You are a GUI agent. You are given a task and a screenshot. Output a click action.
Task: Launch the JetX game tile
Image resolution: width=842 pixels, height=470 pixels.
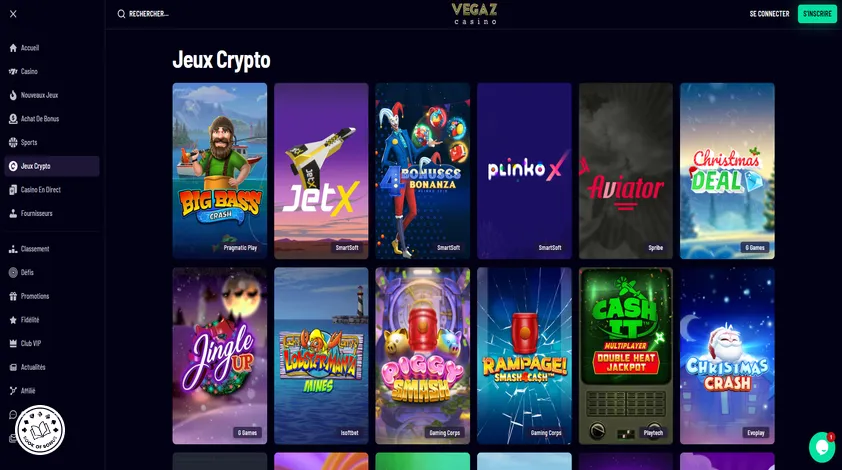click(321, 171)
